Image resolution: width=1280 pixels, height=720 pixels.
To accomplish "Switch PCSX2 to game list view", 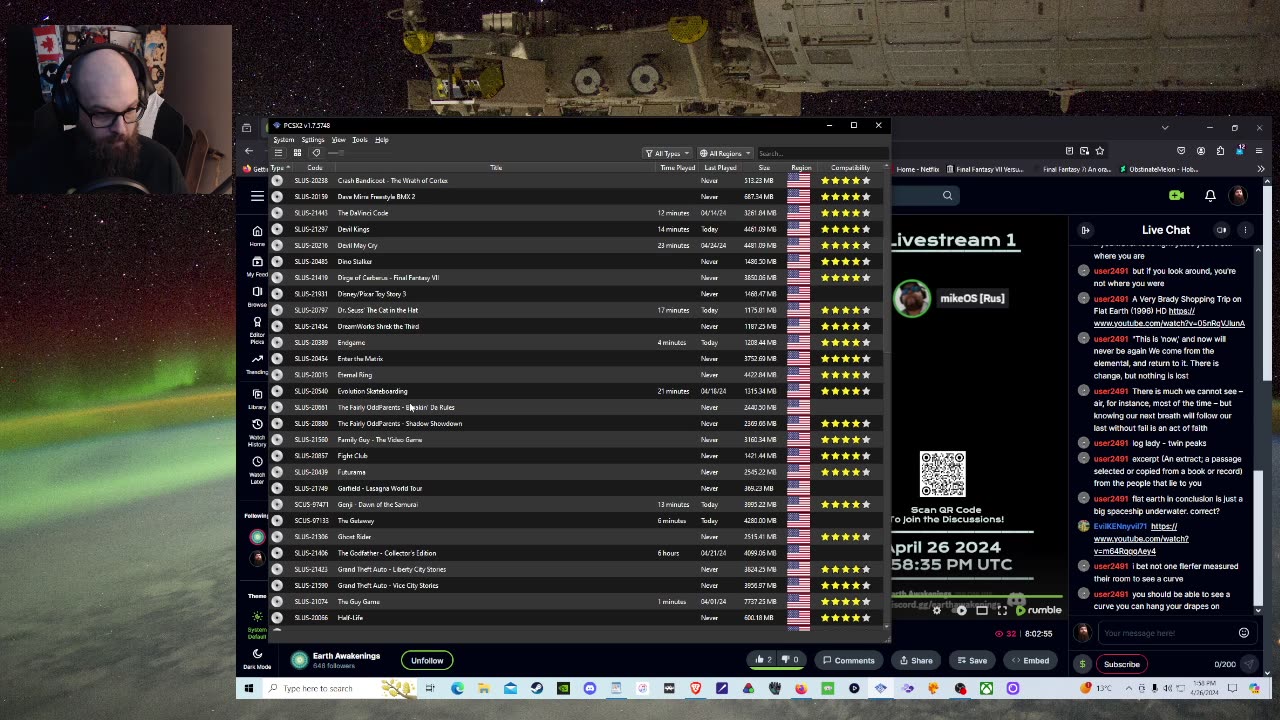I will (278, 153).
